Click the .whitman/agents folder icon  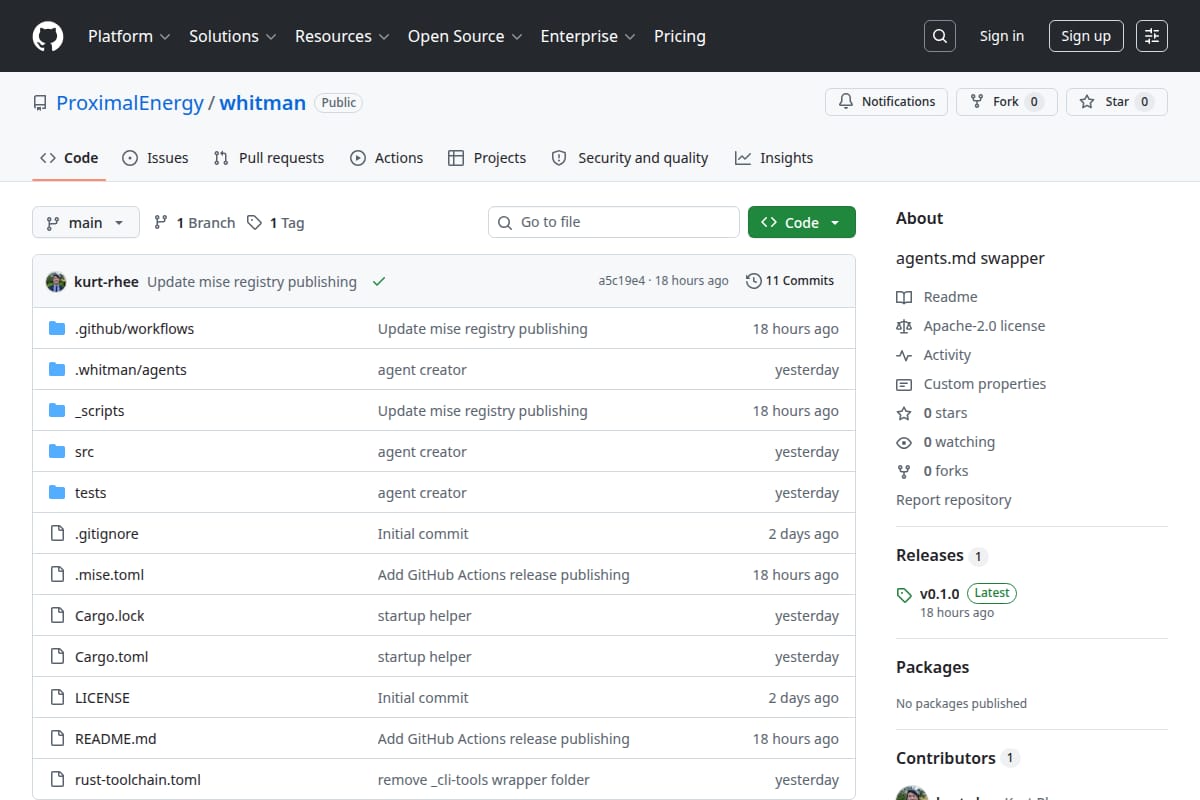[57, 370]
